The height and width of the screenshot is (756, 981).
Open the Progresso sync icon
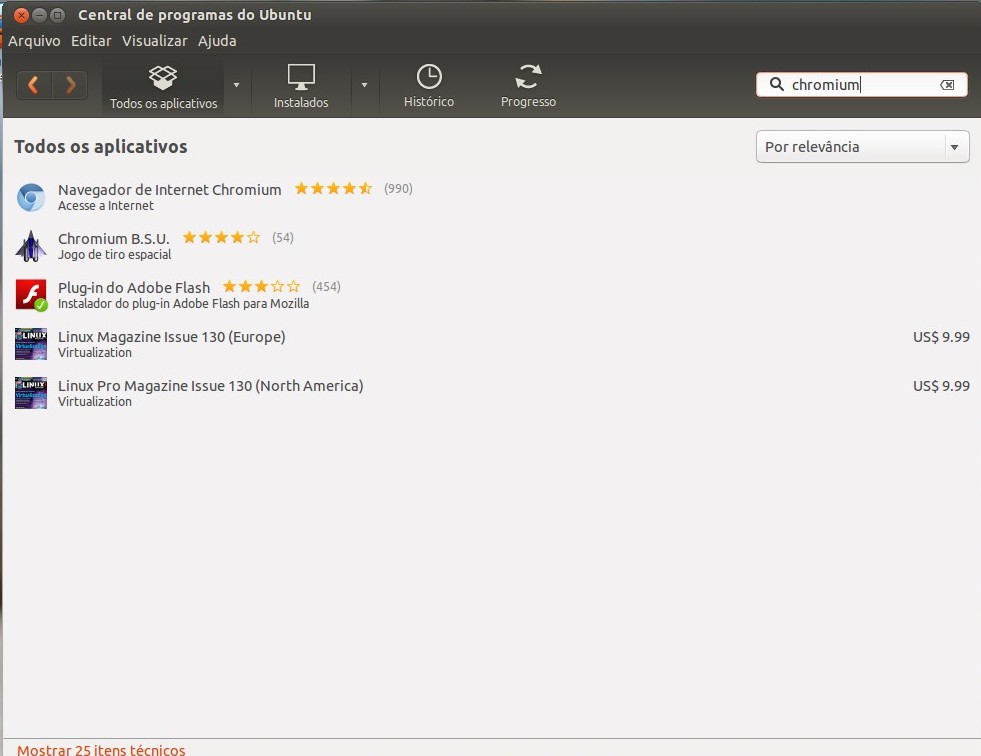point(528,86)
